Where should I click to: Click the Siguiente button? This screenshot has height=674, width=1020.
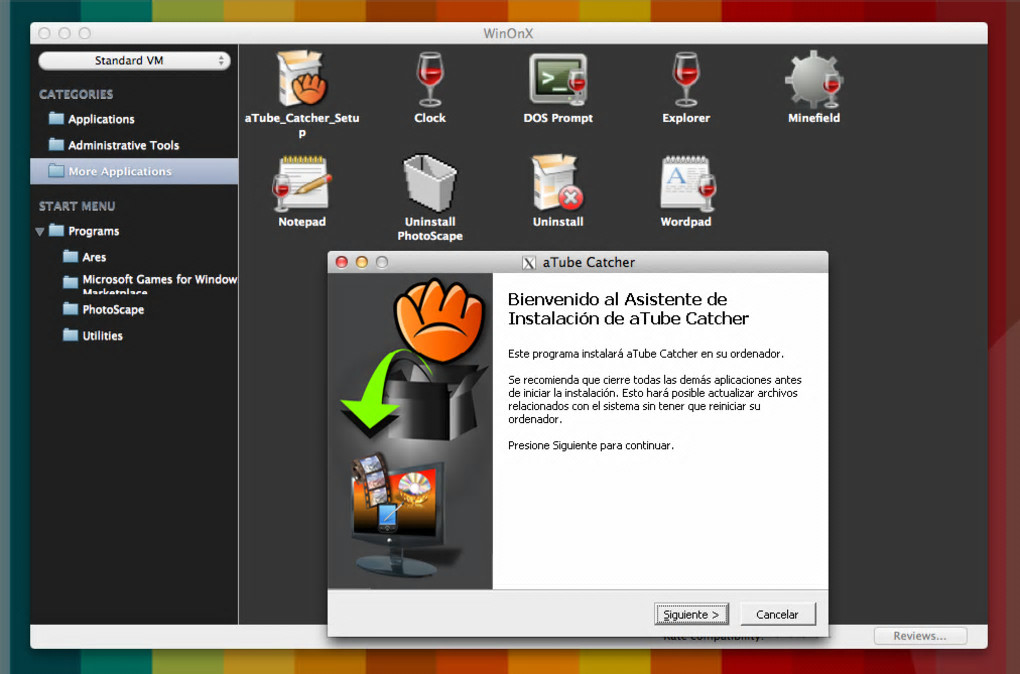(691, 614)
